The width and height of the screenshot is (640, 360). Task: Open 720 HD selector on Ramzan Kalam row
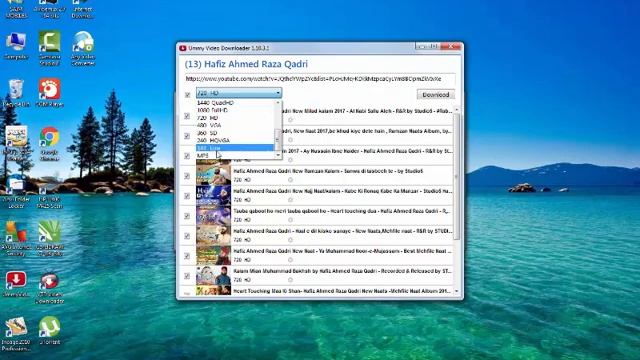click(x=242, y=180)
